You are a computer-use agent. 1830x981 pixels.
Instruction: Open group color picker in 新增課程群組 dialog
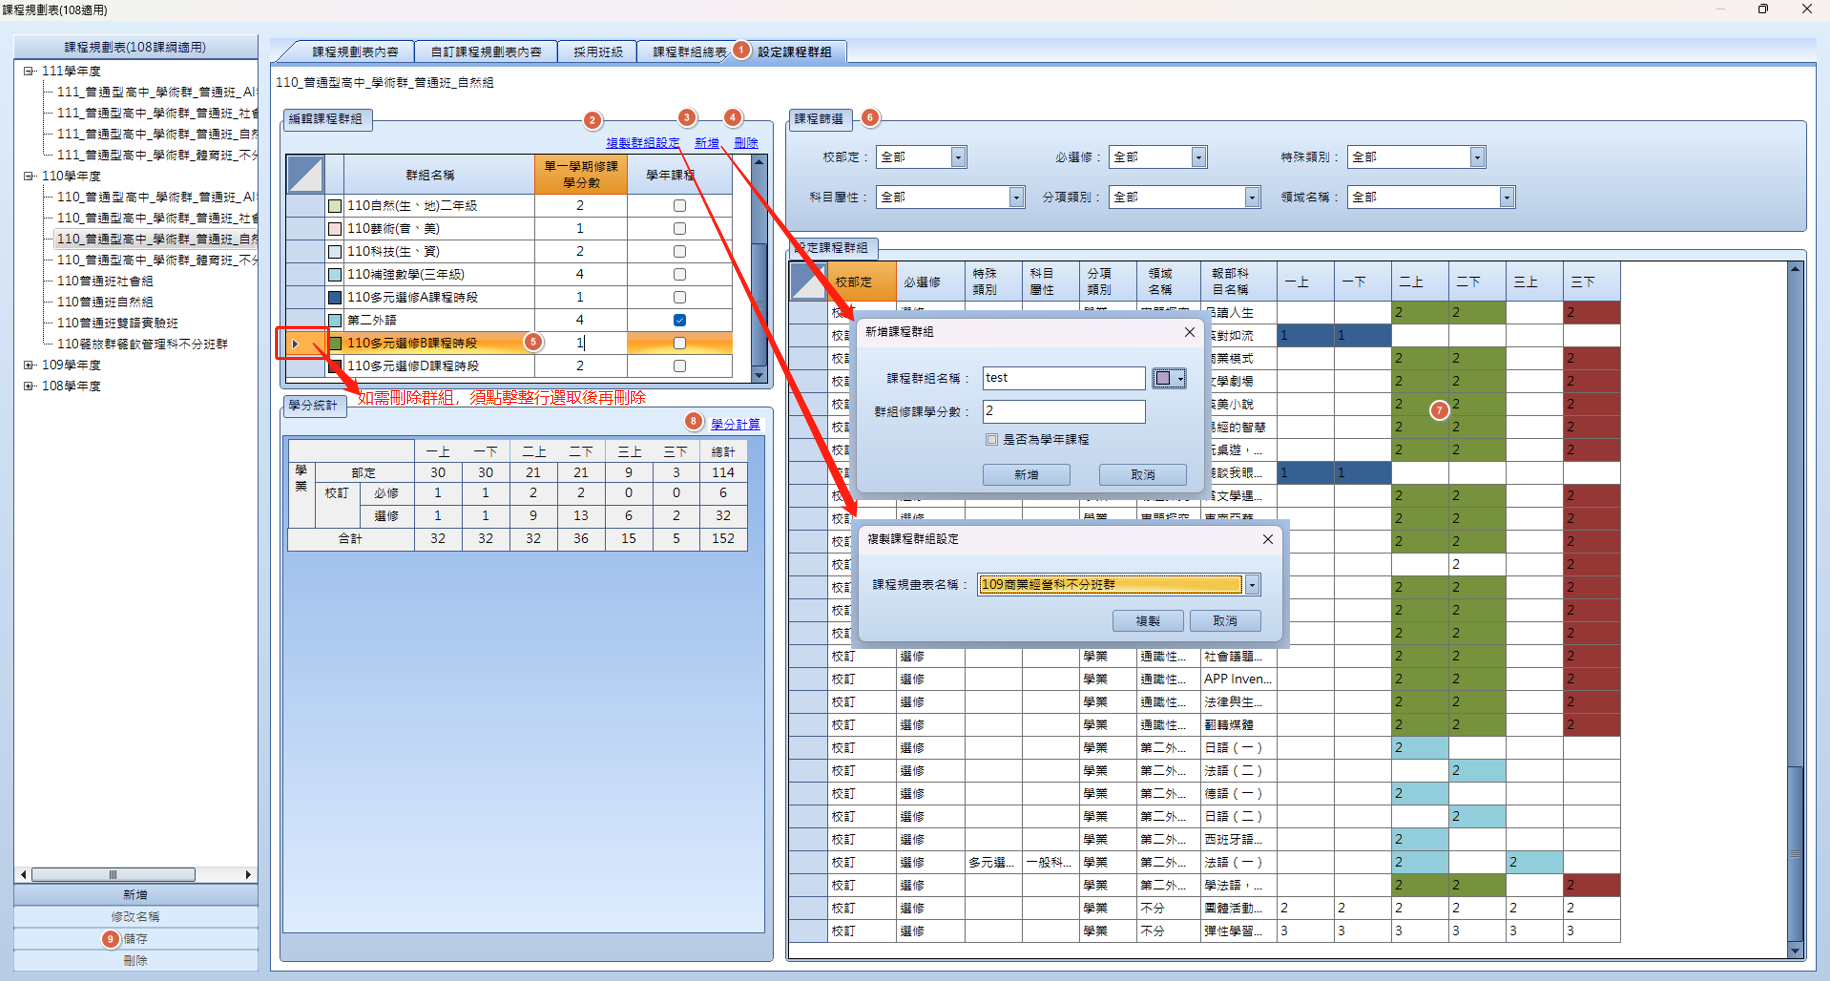(1169, 378)
